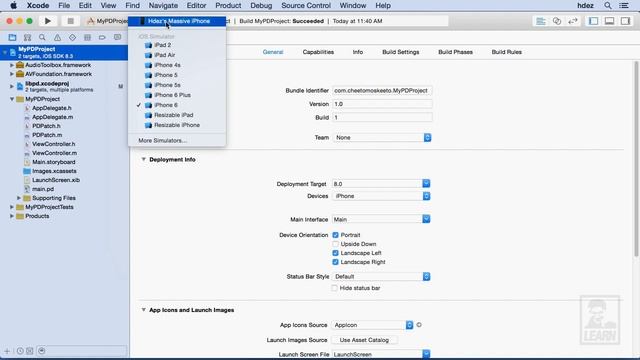
Task: Open the Test navigator
Action: (x=72, y=38)
